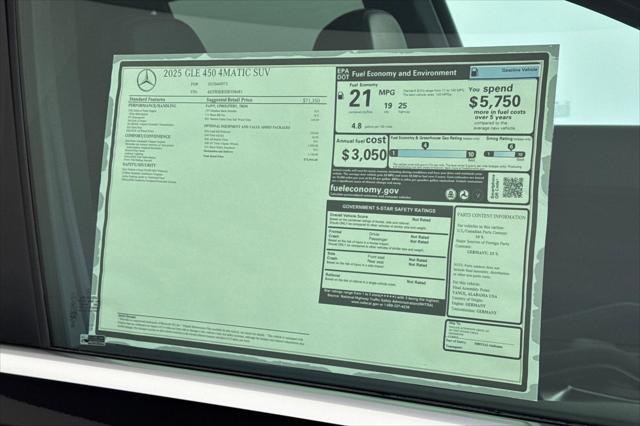640x426 pixels.
Task: Select Government 5-Star Safety Ratings heading
Action: point(389,209)
